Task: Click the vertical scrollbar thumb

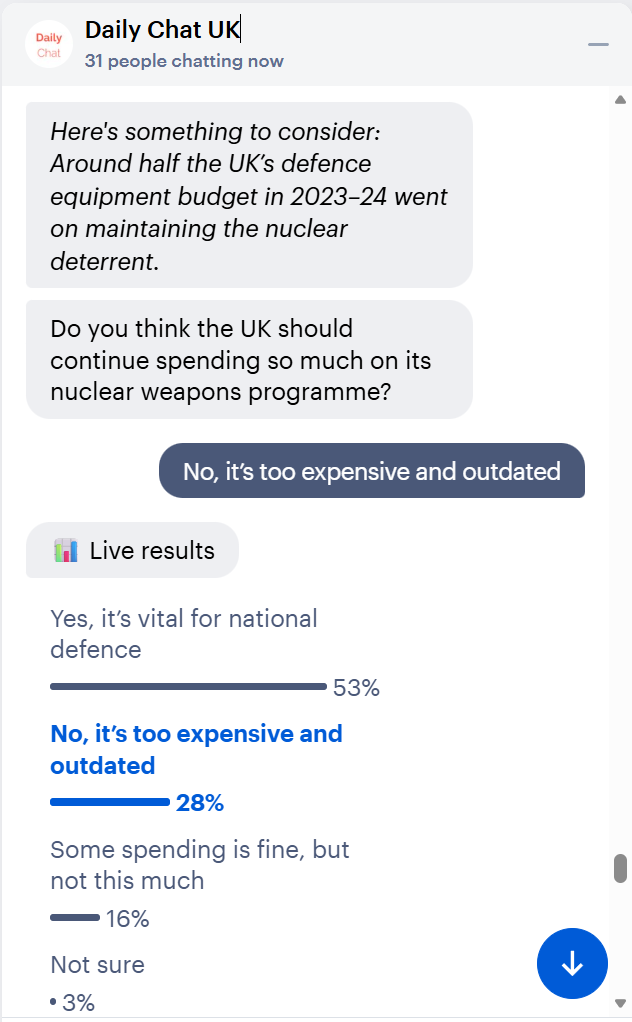Action: coord(620,868)
